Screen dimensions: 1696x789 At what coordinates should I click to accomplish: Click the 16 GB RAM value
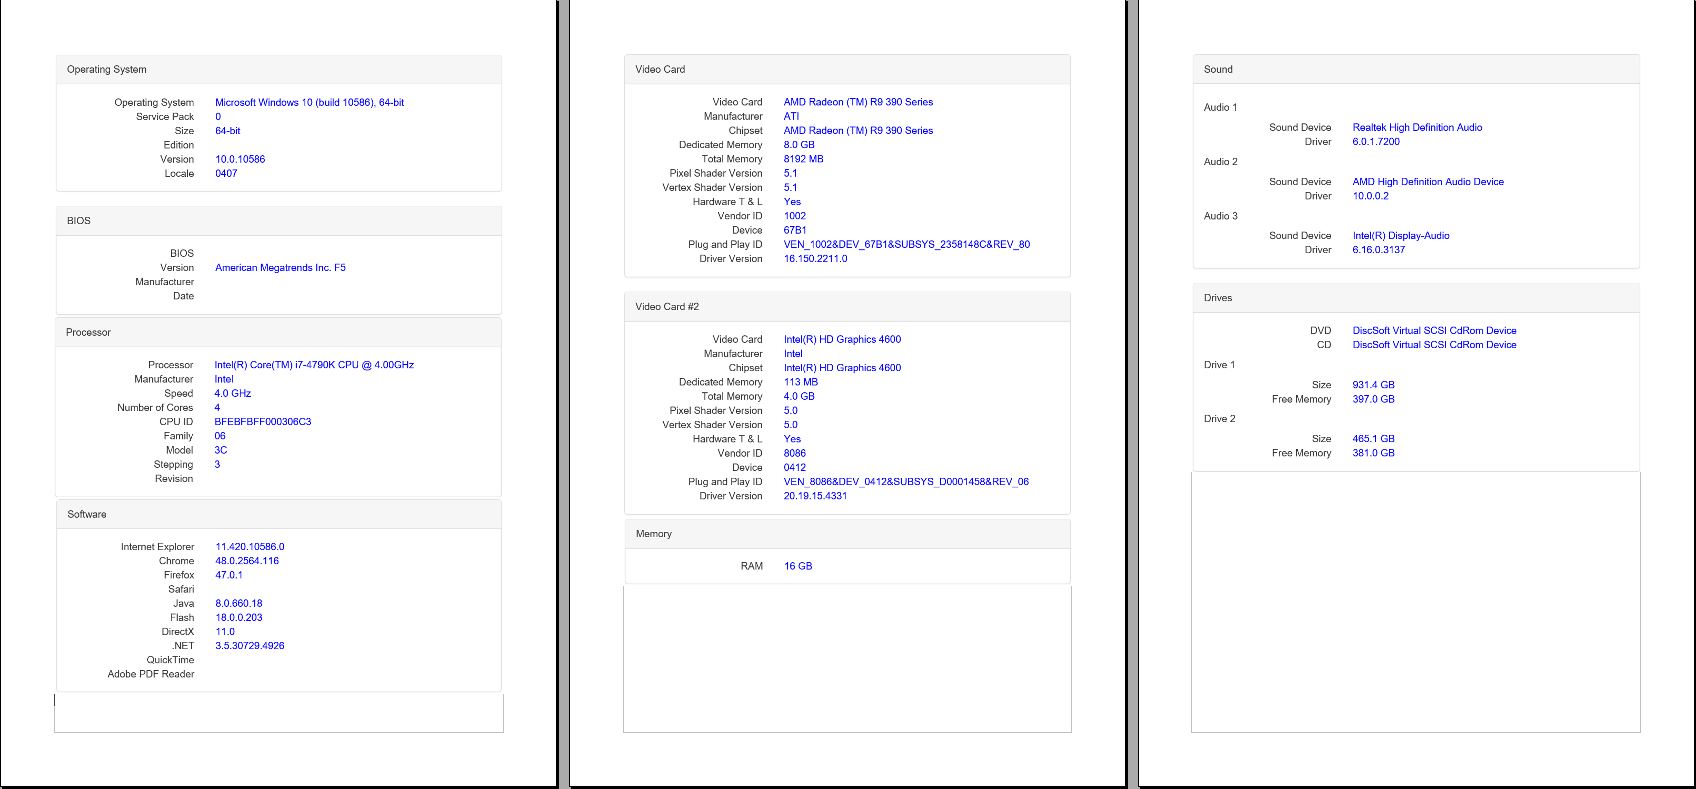coord(798,566)
